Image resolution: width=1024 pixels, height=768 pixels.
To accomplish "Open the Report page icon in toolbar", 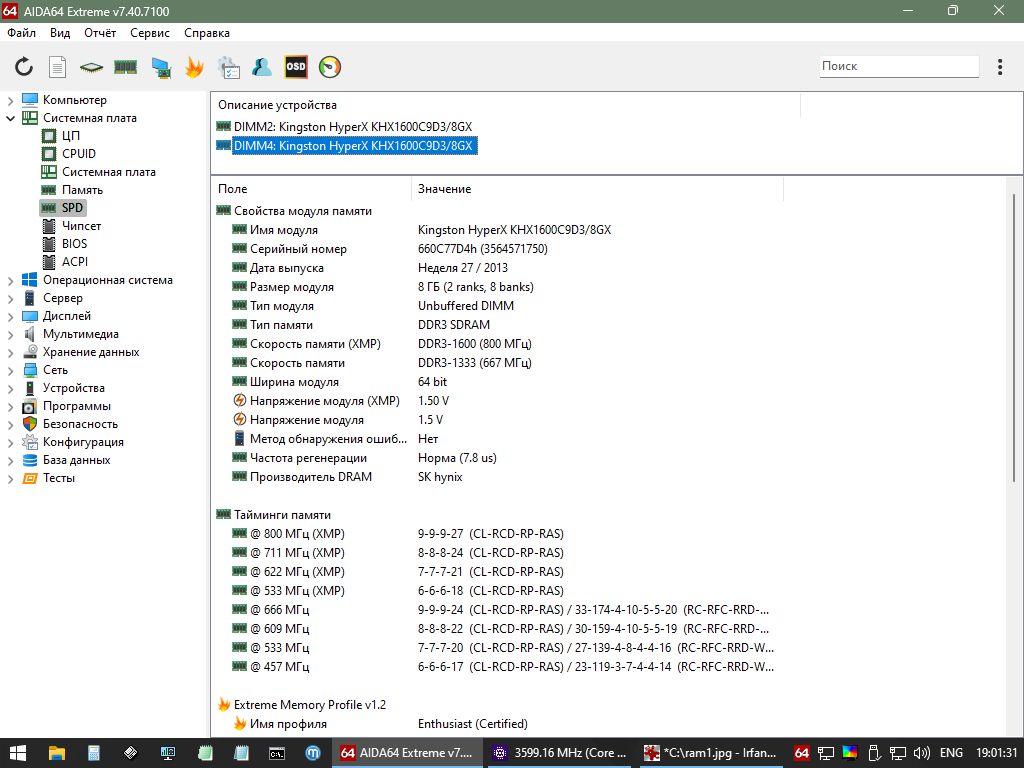I will pos(57,67).
